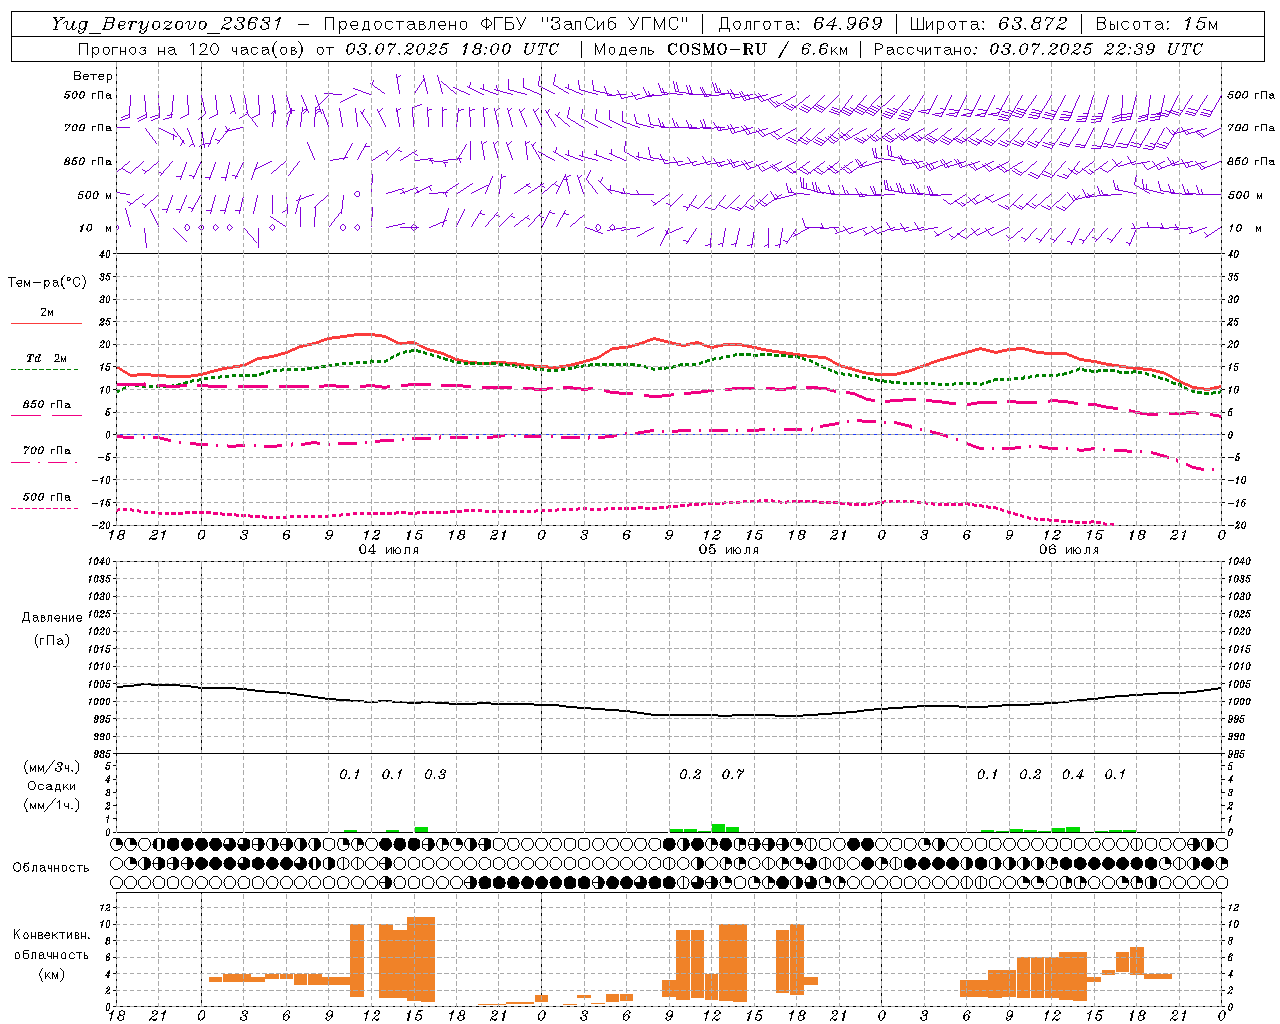Click the 700 гПа temperature legend entry
Viewport: 1280px width, 1024px height.
coord(46,451)
